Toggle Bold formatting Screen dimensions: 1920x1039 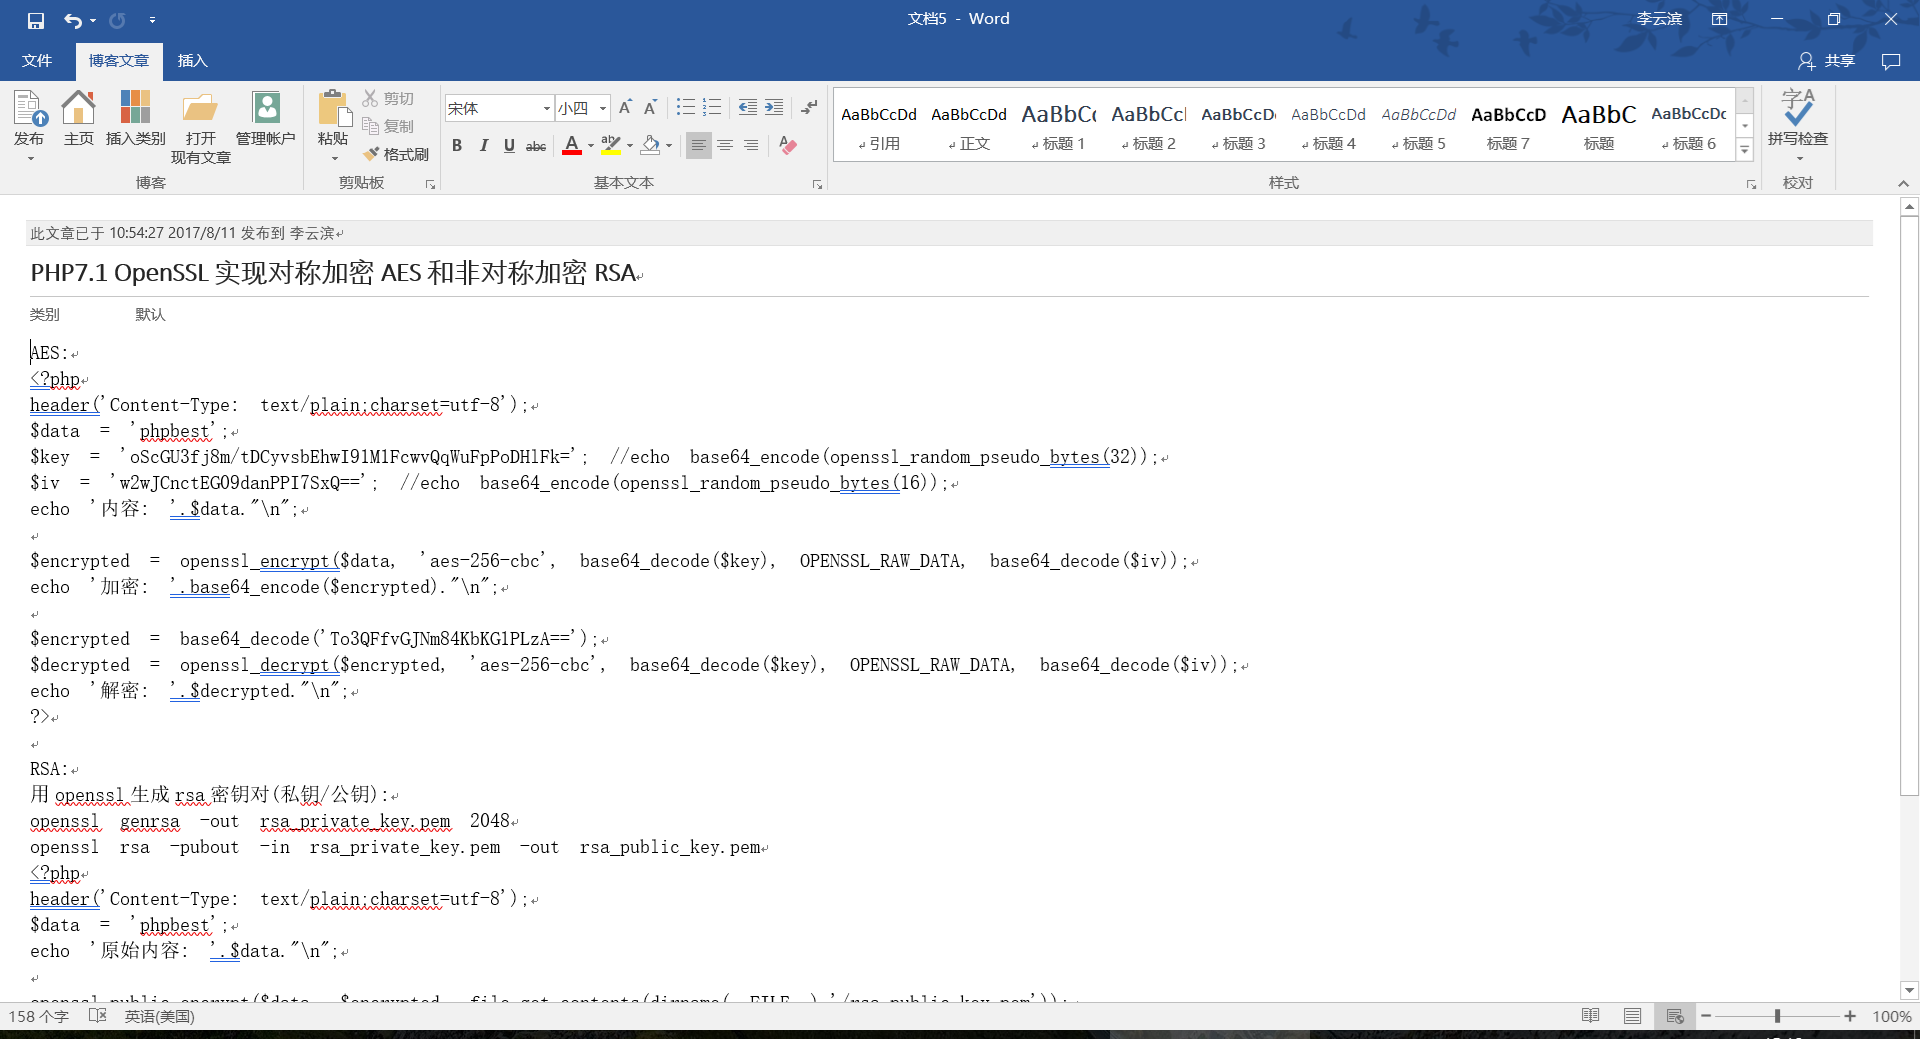pos(457,146)
